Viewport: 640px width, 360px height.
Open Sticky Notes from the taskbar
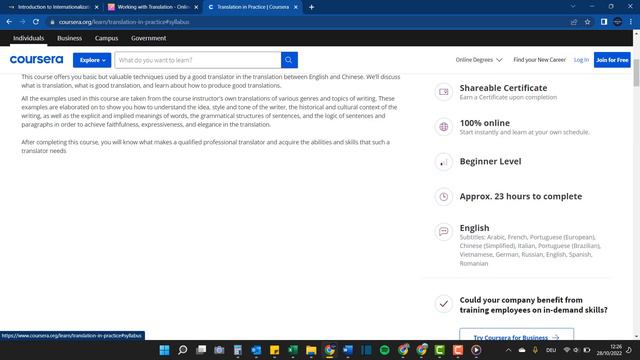click(274, 350)
